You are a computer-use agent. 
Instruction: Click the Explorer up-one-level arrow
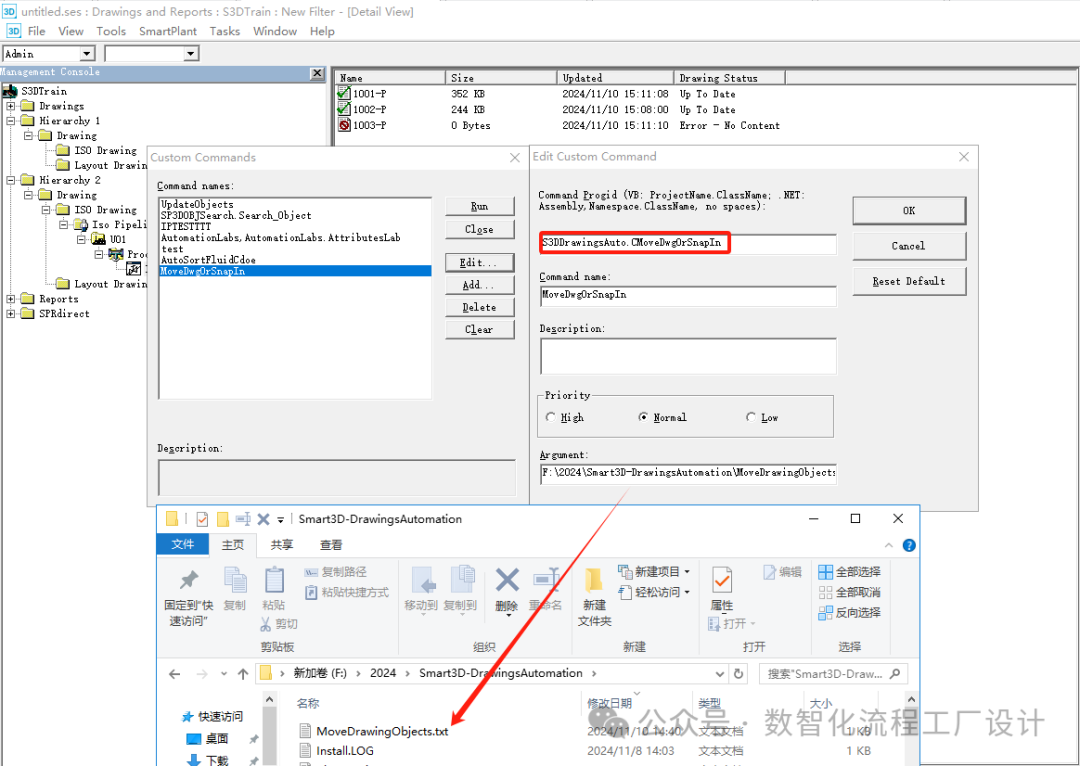point(242,674)
